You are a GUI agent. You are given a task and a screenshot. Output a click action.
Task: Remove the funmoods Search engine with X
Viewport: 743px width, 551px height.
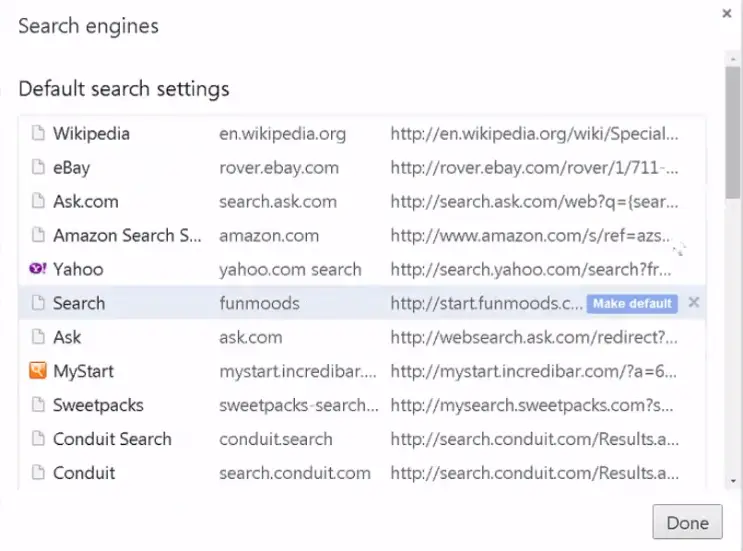click(x=694, y=302)
